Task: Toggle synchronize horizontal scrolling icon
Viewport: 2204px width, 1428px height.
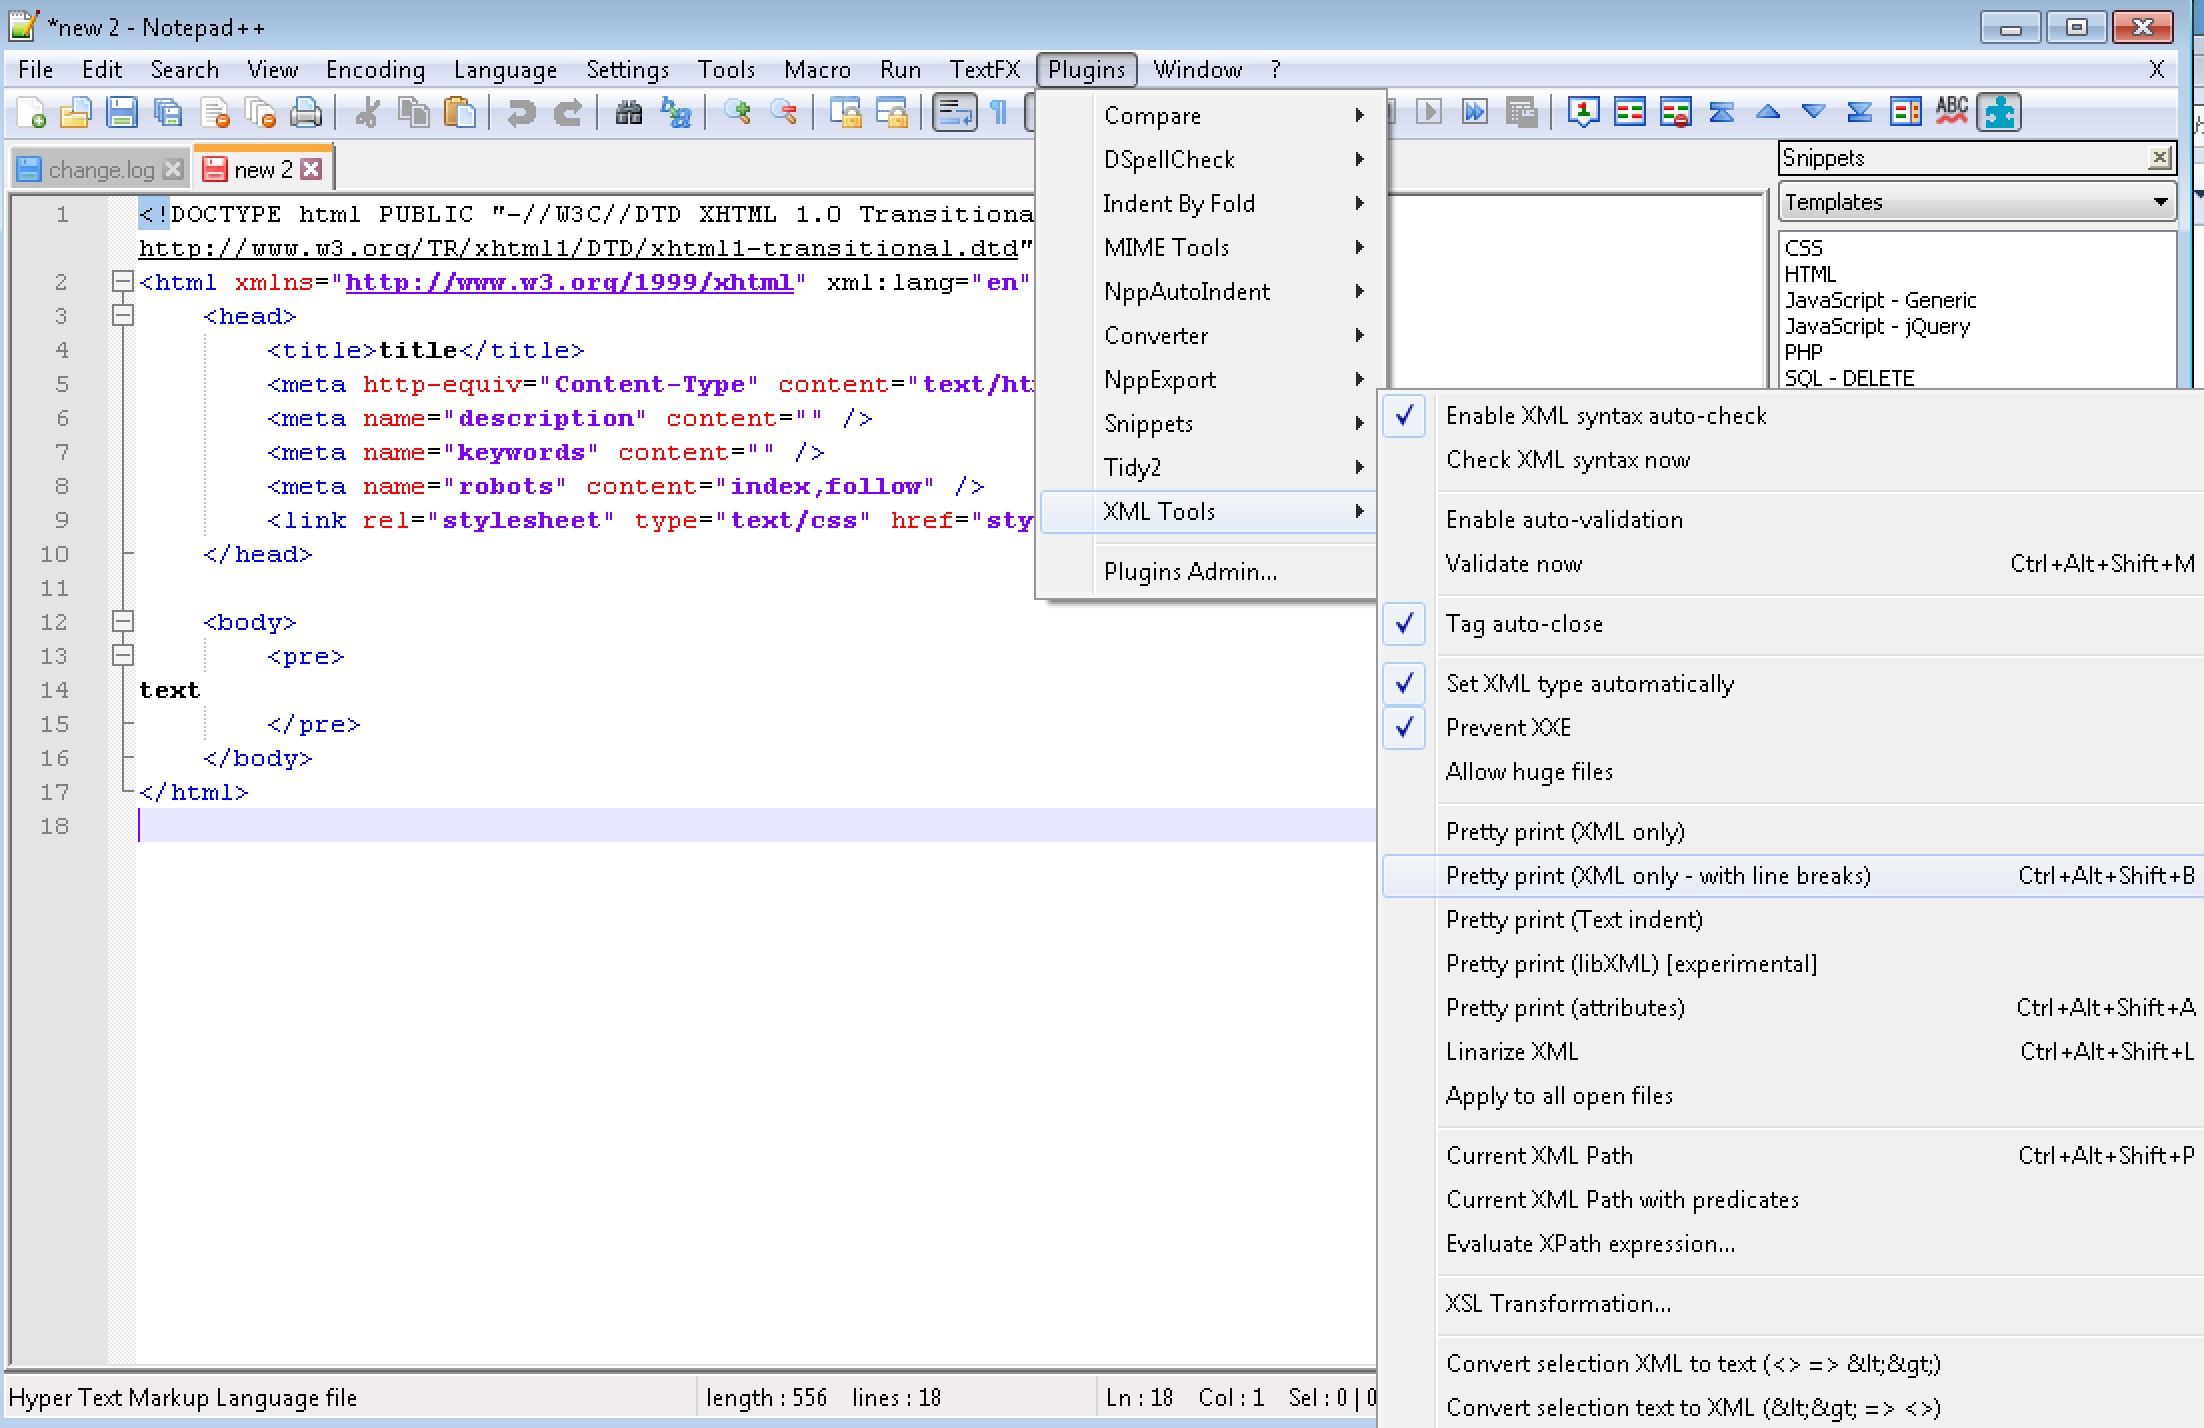Action: click(x=891, y=113)
